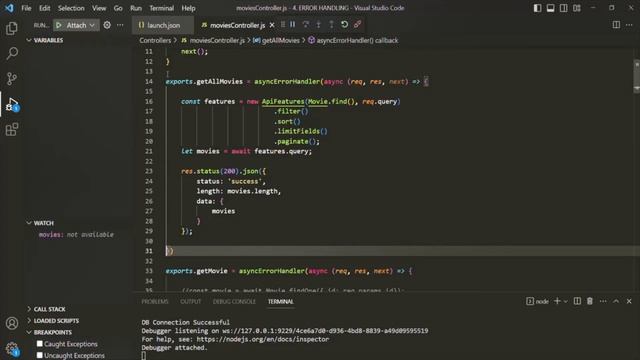The height and width of the screenshot is (360, 640).
Task: Split the editor to the right
Action: click(x=616, y=25)
